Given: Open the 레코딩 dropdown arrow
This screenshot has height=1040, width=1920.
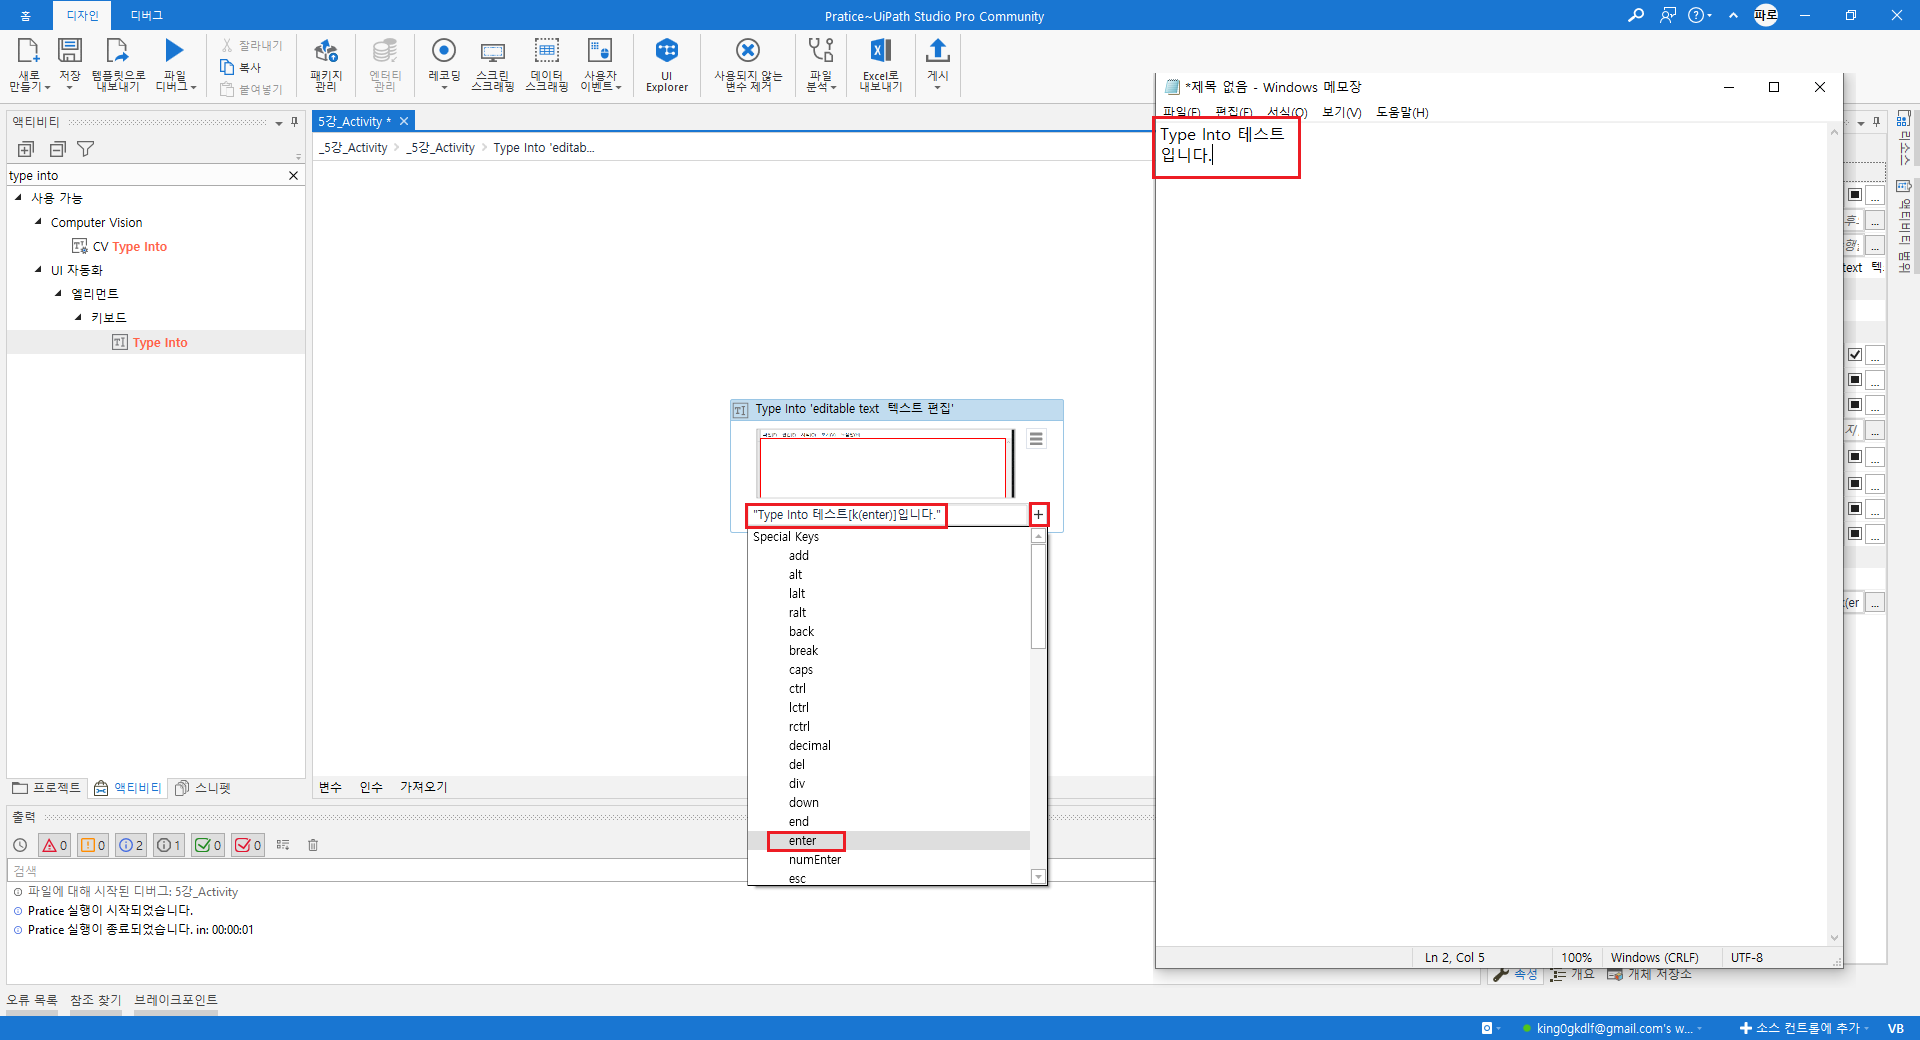Looking at the screenshot, I should [444, 88].
